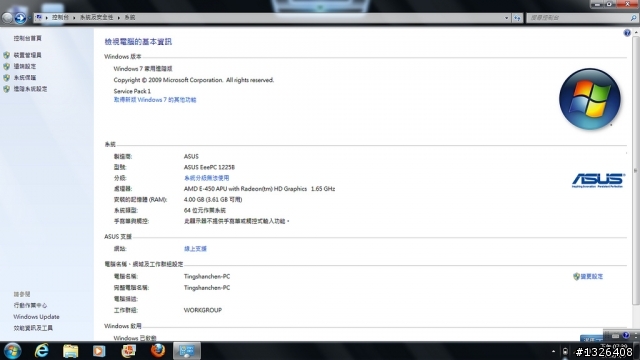The image size is (640, 360).
Task: Open 行動作業中心 under See also
Action: coord(30,305)
